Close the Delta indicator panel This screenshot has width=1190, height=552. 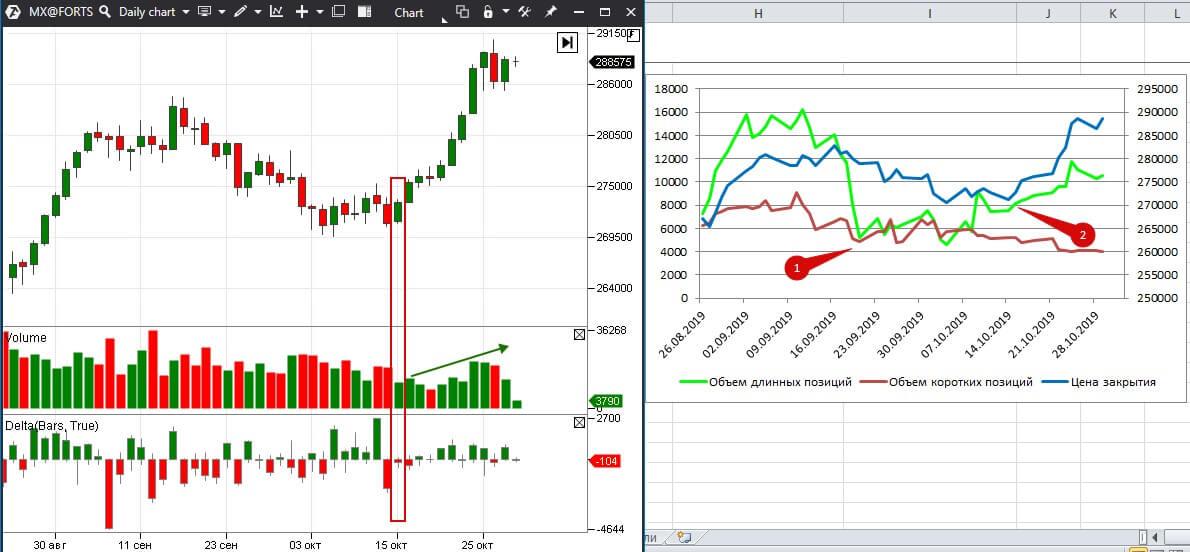[x=579, y=423]
